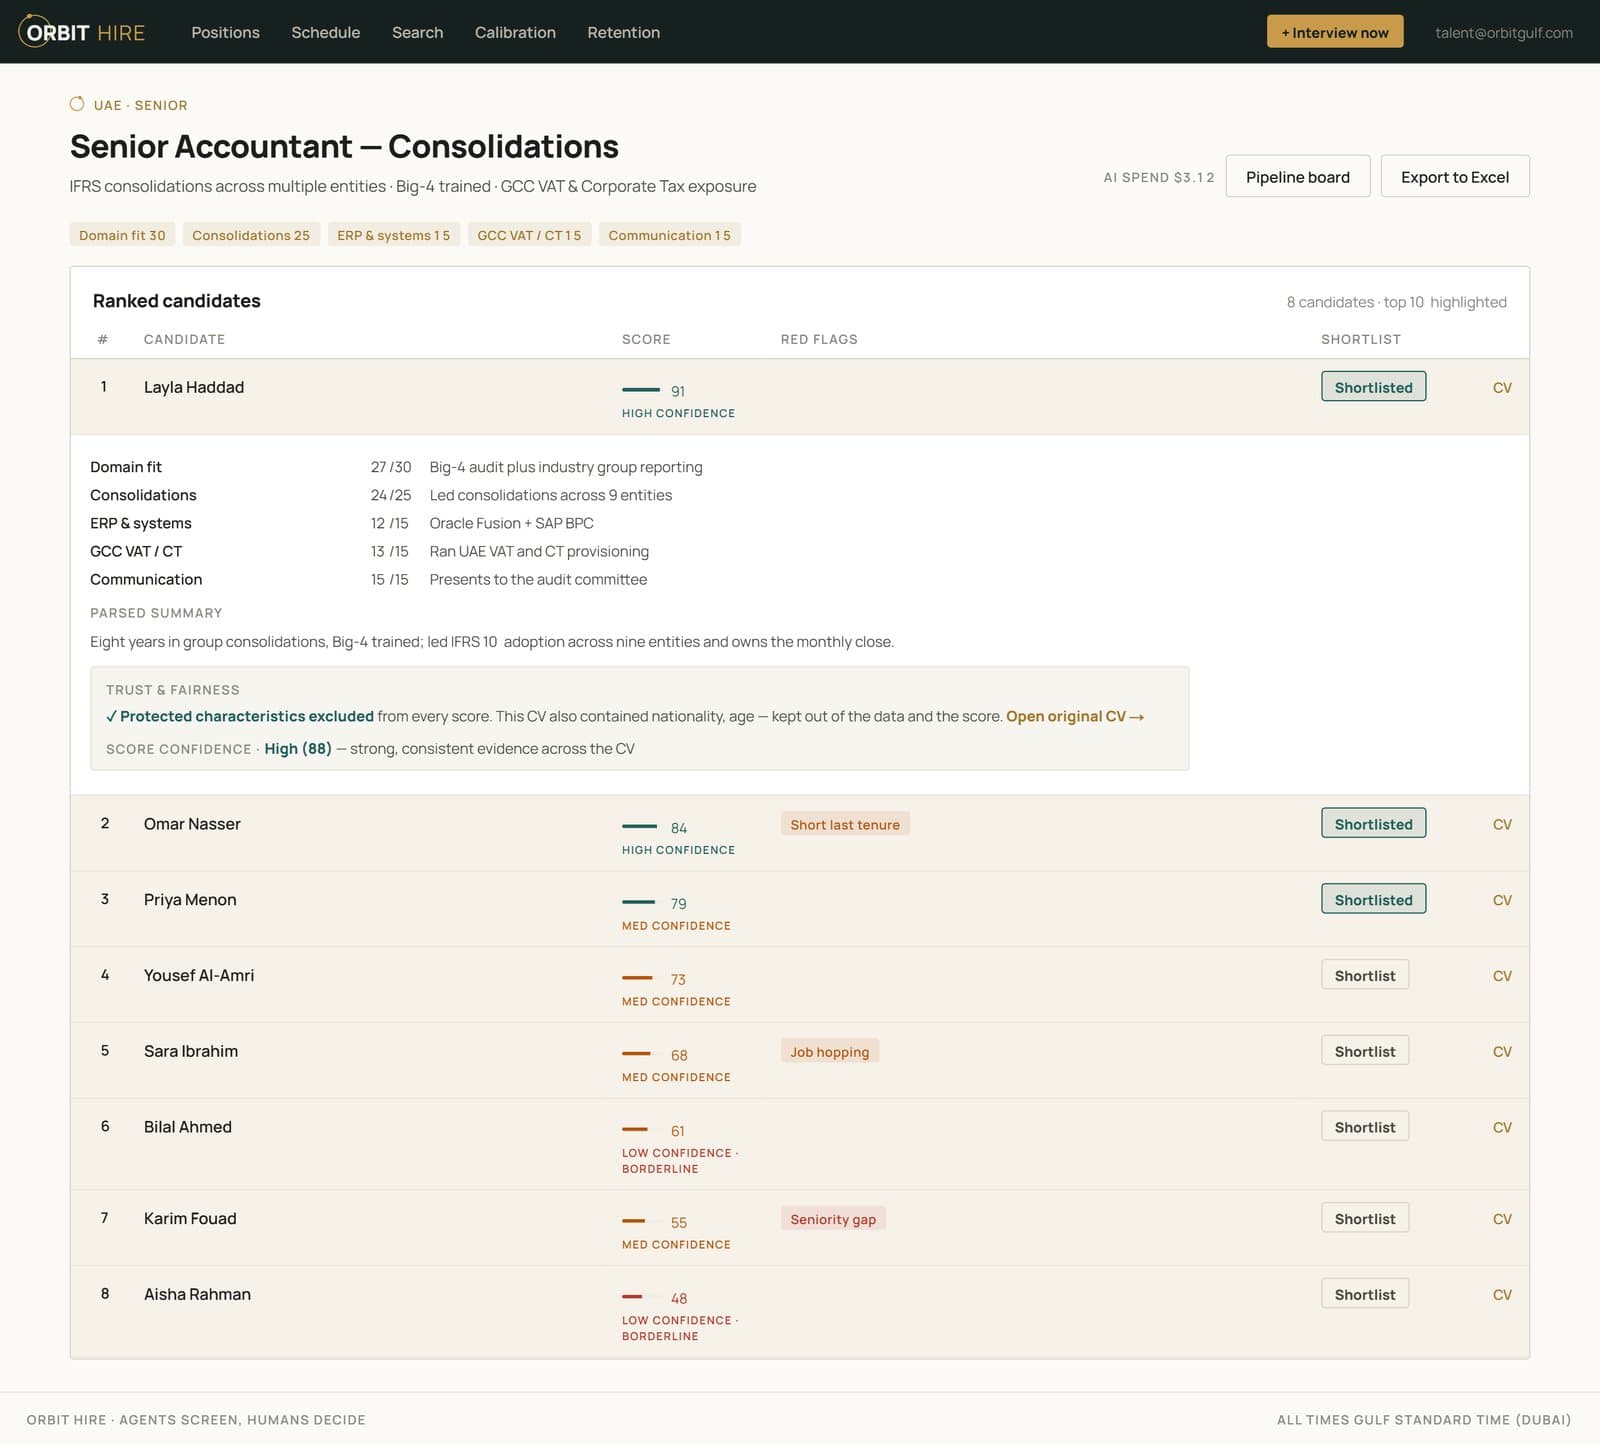
Task: Click the circle icon beside UAE · Senior
Action: click(x=77, y=104)
